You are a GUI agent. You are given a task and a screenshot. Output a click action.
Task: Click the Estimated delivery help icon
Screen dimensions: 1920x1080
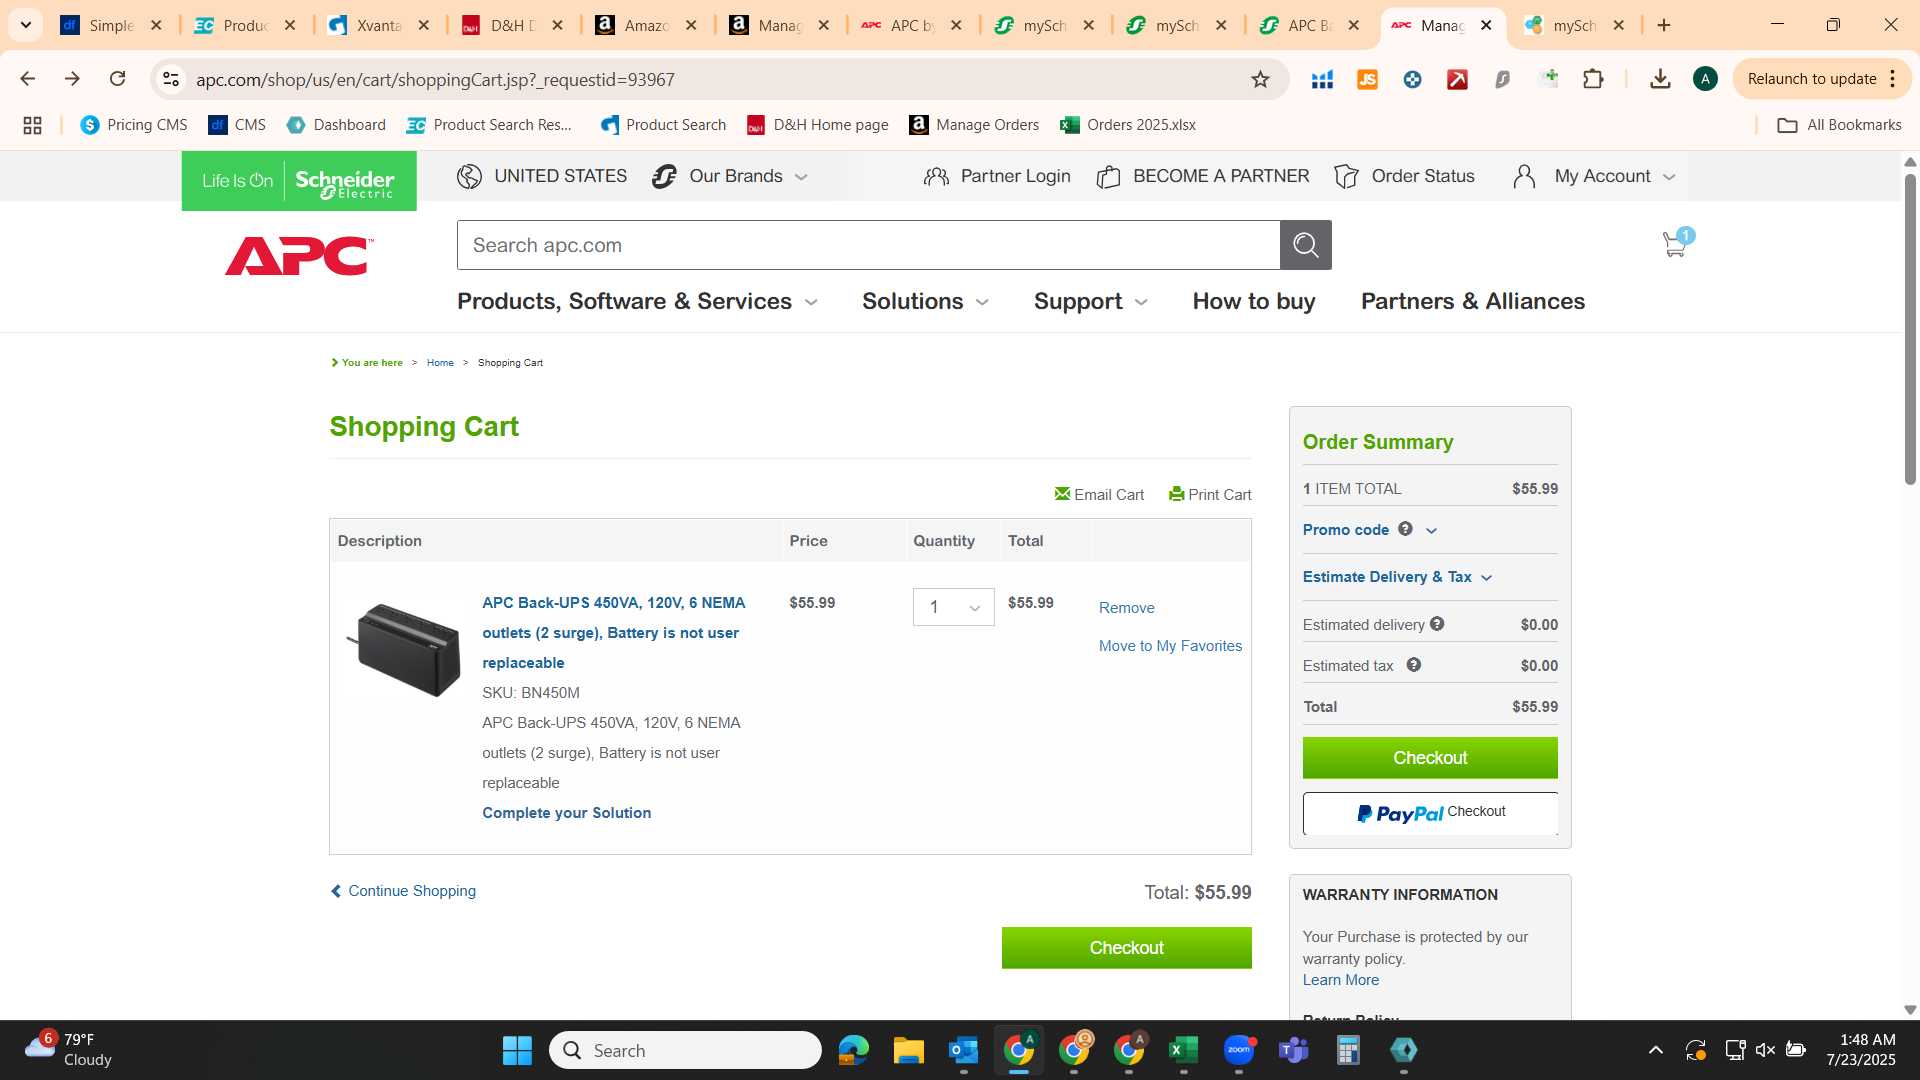click(1437, 624)
